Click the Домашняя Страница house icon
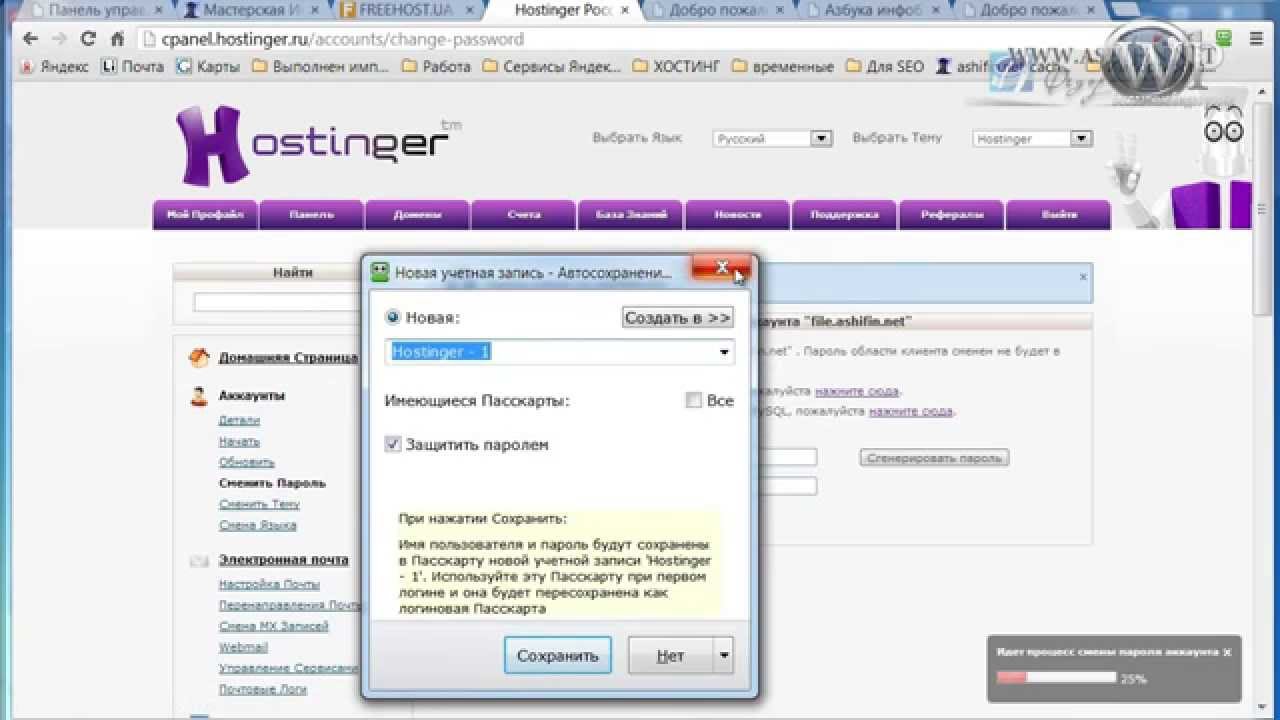 click(200, 358)
